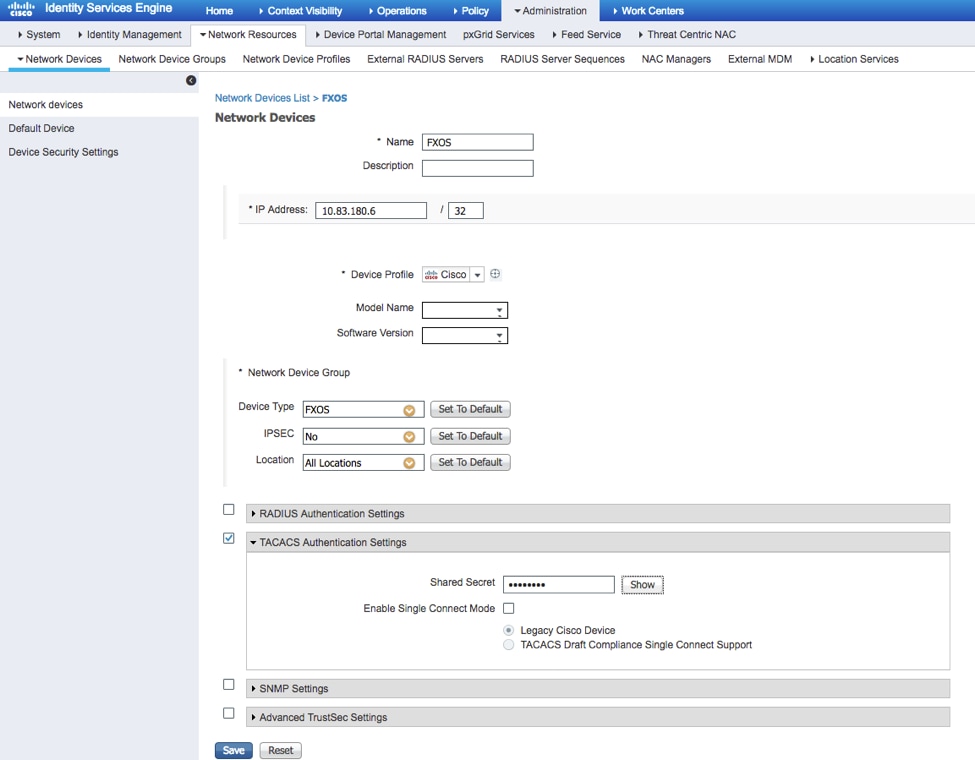Screen dimensions: 975x760
Task: Open Location orange dropdown arrow
Action: click(409, 463)
